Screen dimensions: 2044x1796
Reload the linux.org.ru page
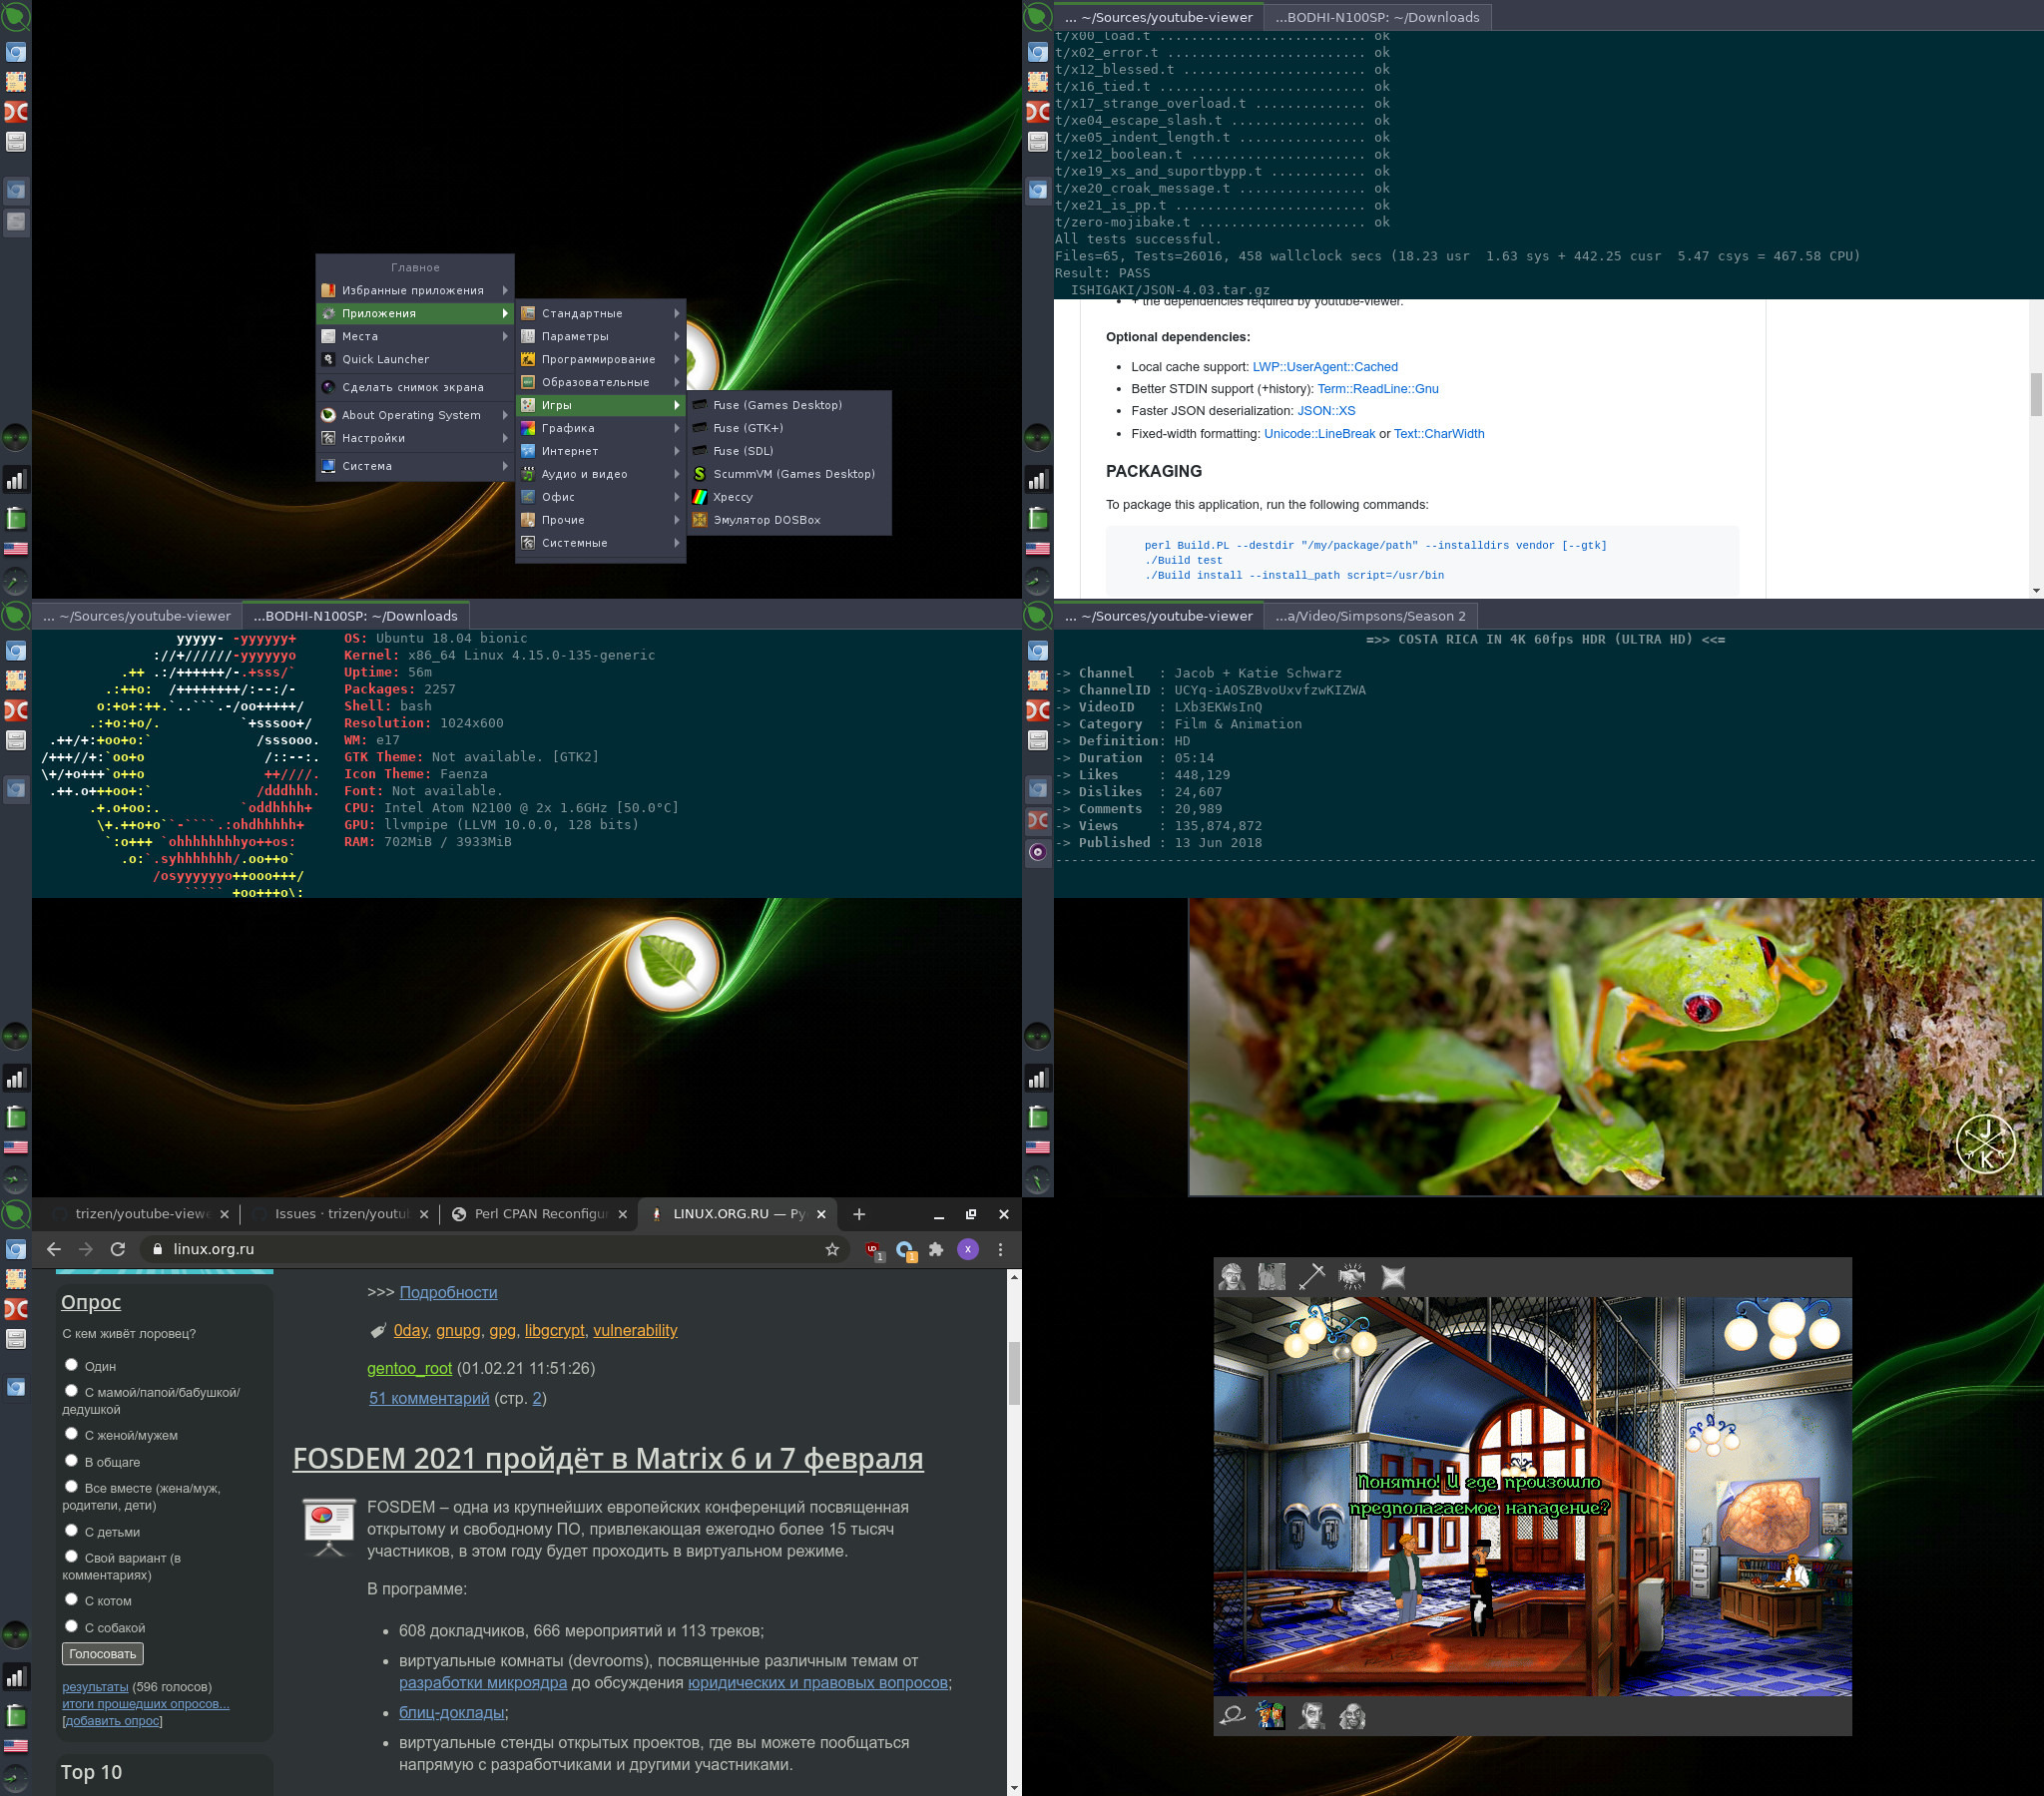[x=118, y=1249]
